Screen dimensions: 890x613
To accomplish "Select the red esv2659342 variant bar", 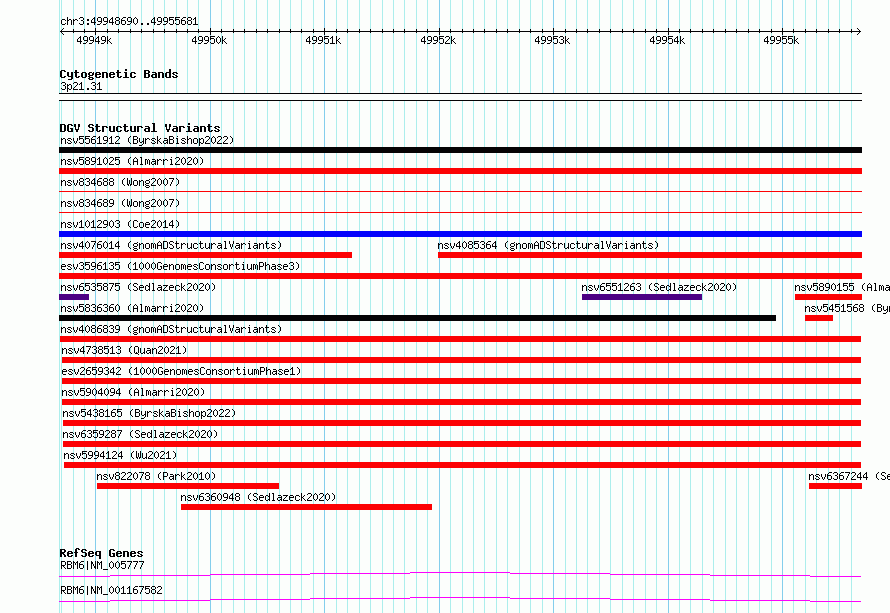I will pyautogui.click(x=461, y=381).
